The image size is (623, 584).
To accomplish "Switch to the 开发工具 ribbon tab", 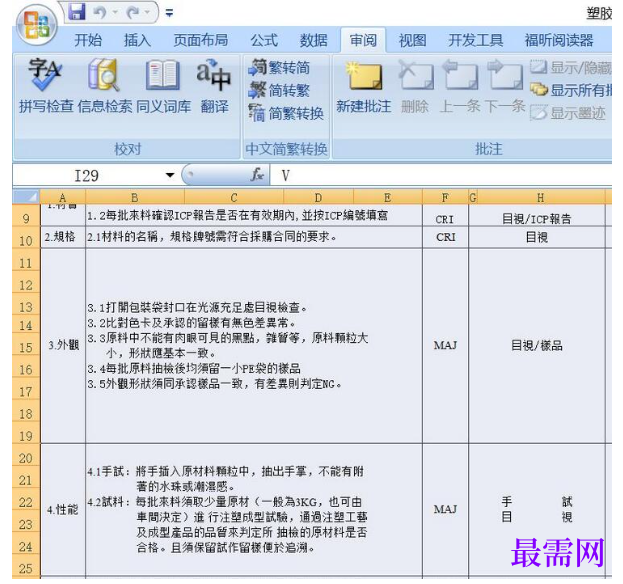I will pyautogui.click(x=475, y=40).
